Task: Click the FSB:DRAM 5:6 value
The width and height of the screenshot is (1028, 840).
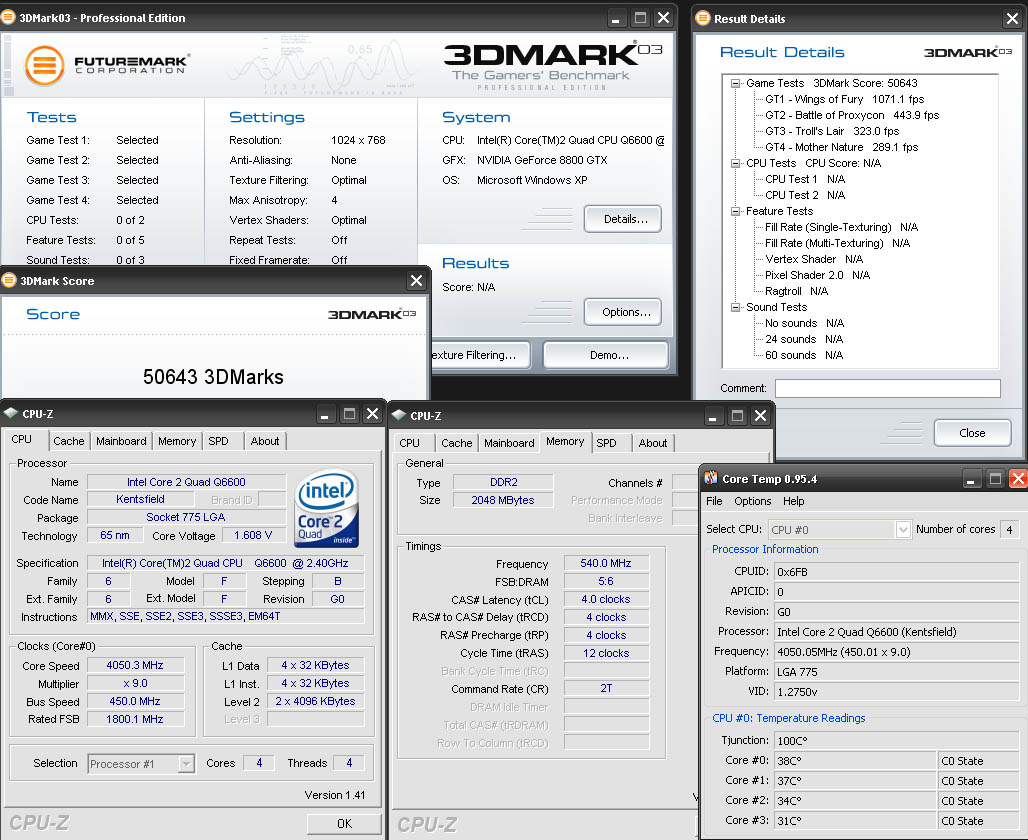Action: pos(606,581)
